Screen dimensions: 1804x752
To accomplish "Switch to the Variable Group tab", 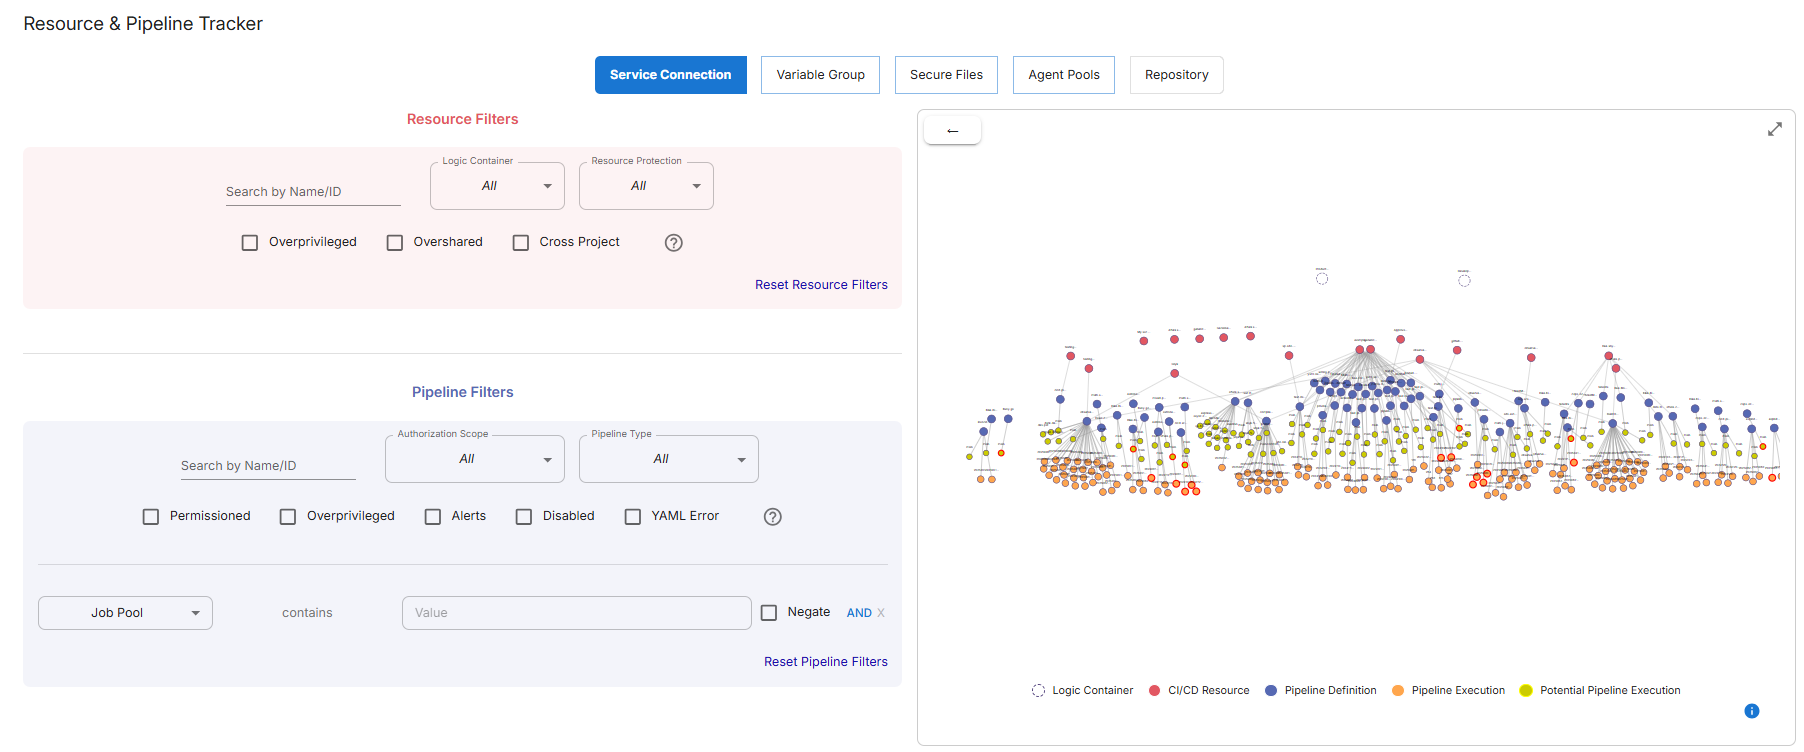I will (x=820, y=75).
